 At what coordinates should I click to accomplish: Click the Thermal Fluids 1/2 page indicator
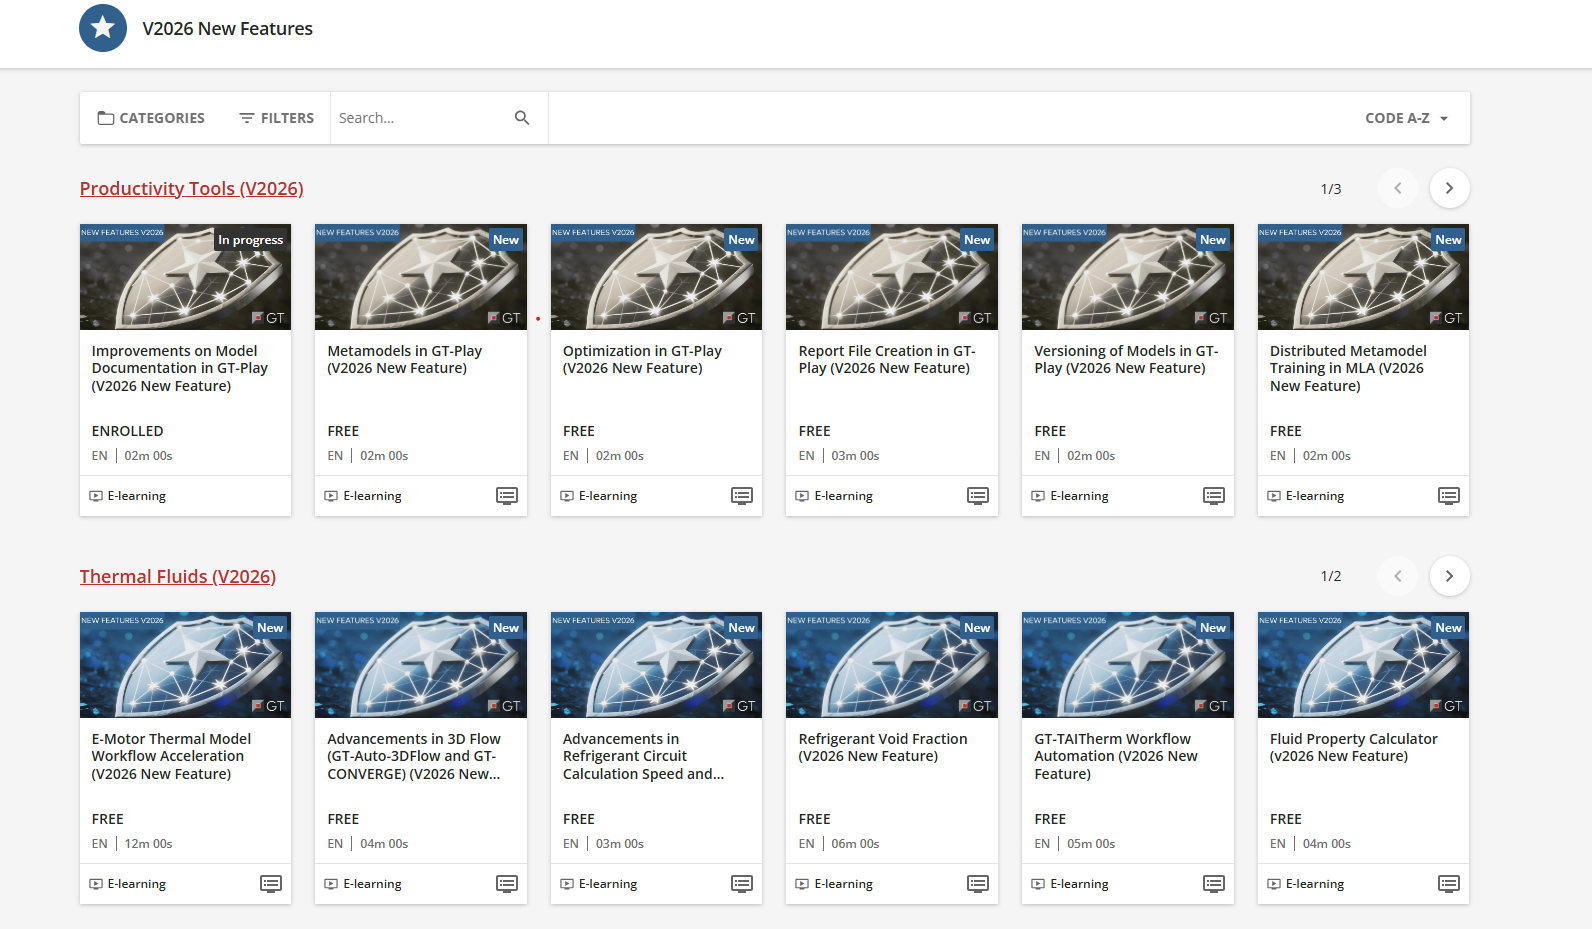click(1331, 576)
